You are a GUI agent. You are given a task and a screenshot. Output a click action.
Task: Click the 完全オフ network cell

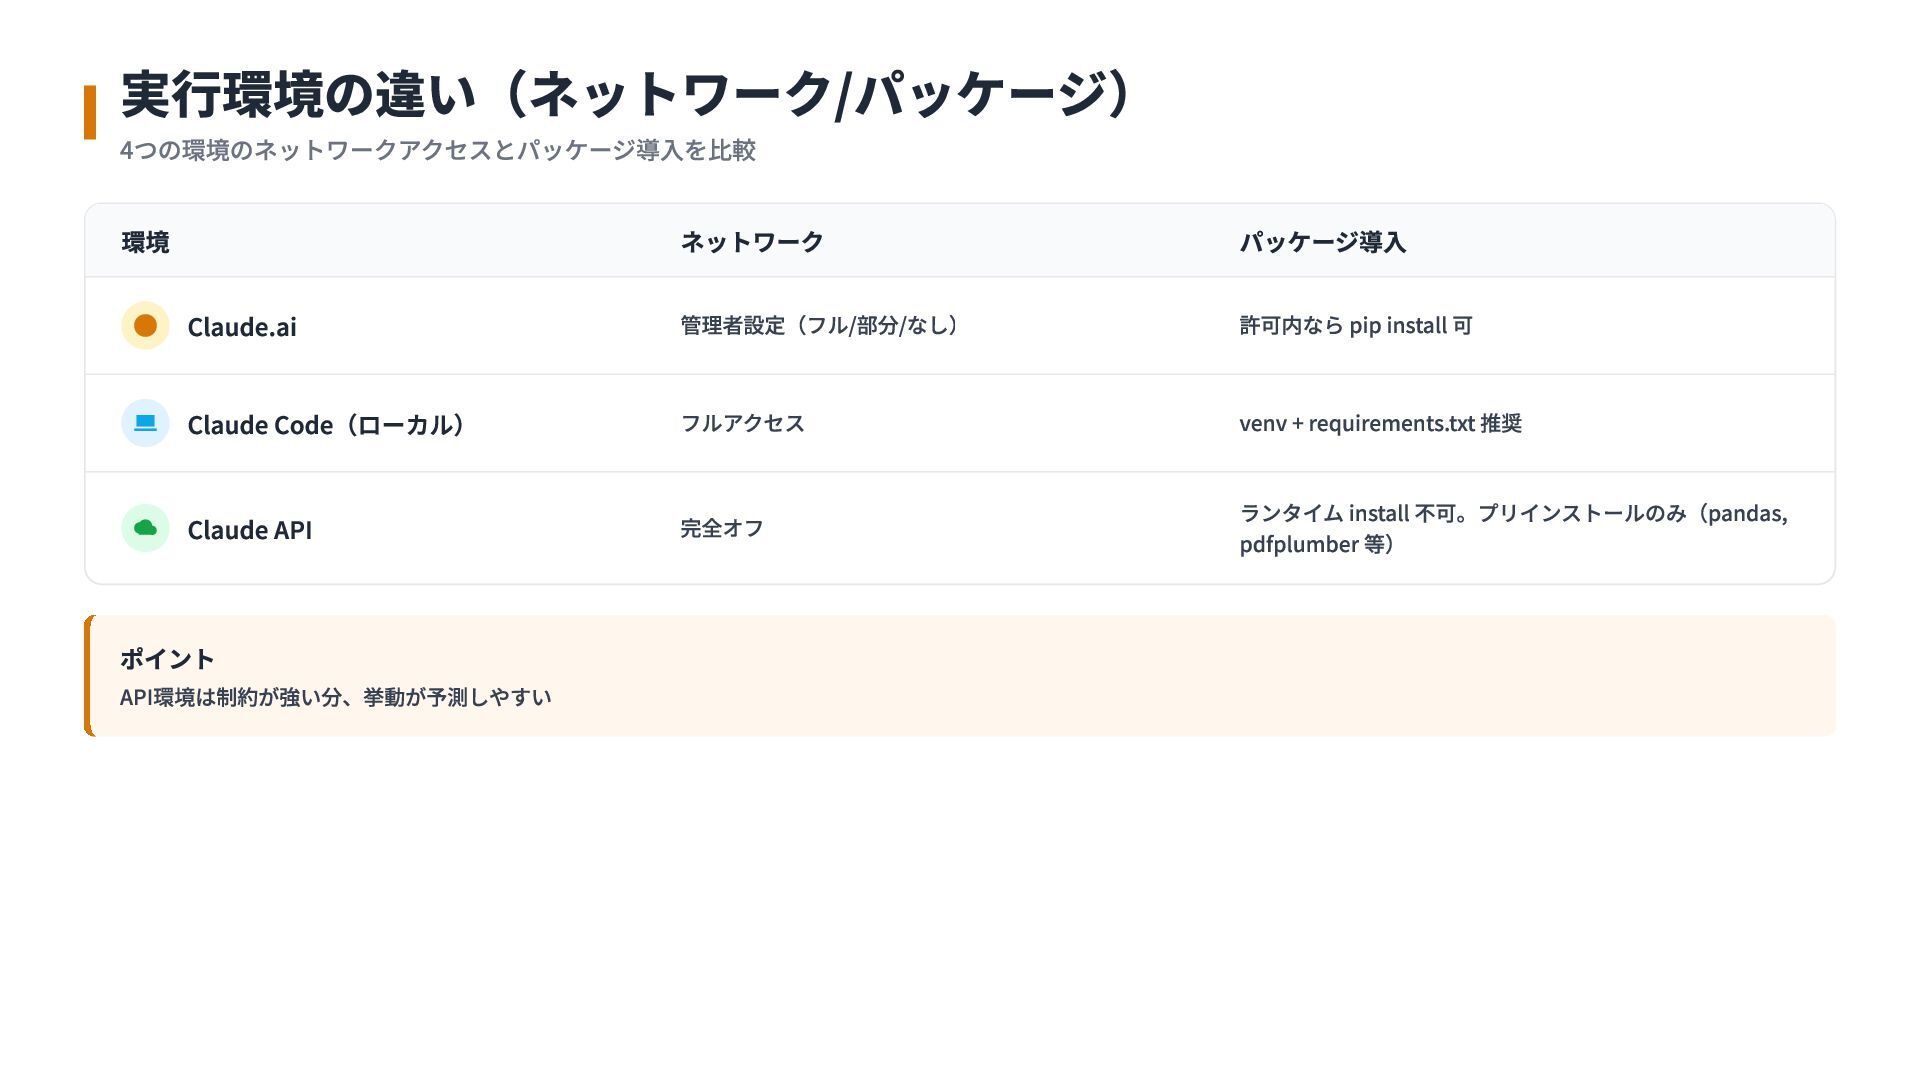tap(721, 528)
